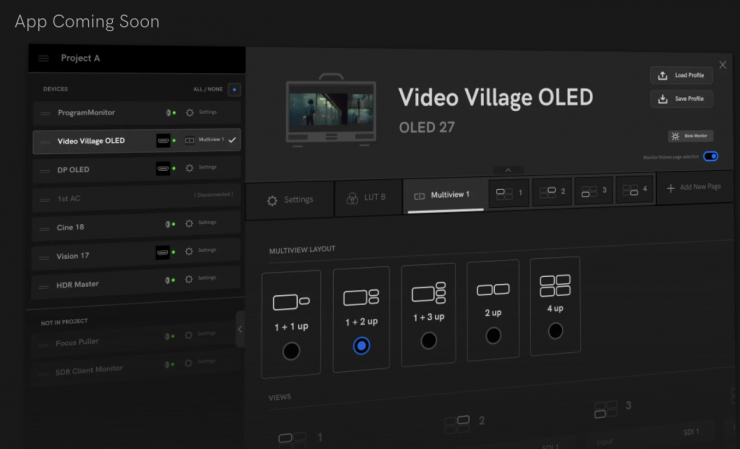Open the Settings tab
This screenshot has width=740, height=449.
click(290, 199)
